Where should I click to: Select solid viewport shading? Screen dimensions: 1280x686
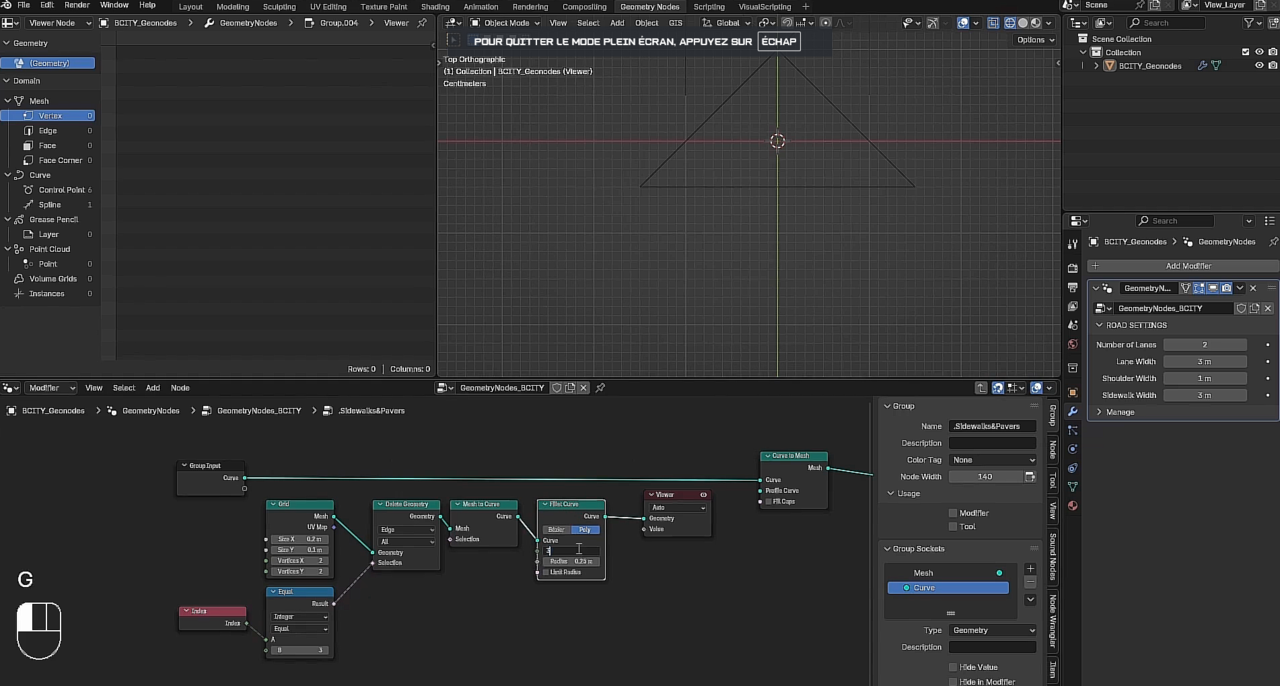point(1023,23)
